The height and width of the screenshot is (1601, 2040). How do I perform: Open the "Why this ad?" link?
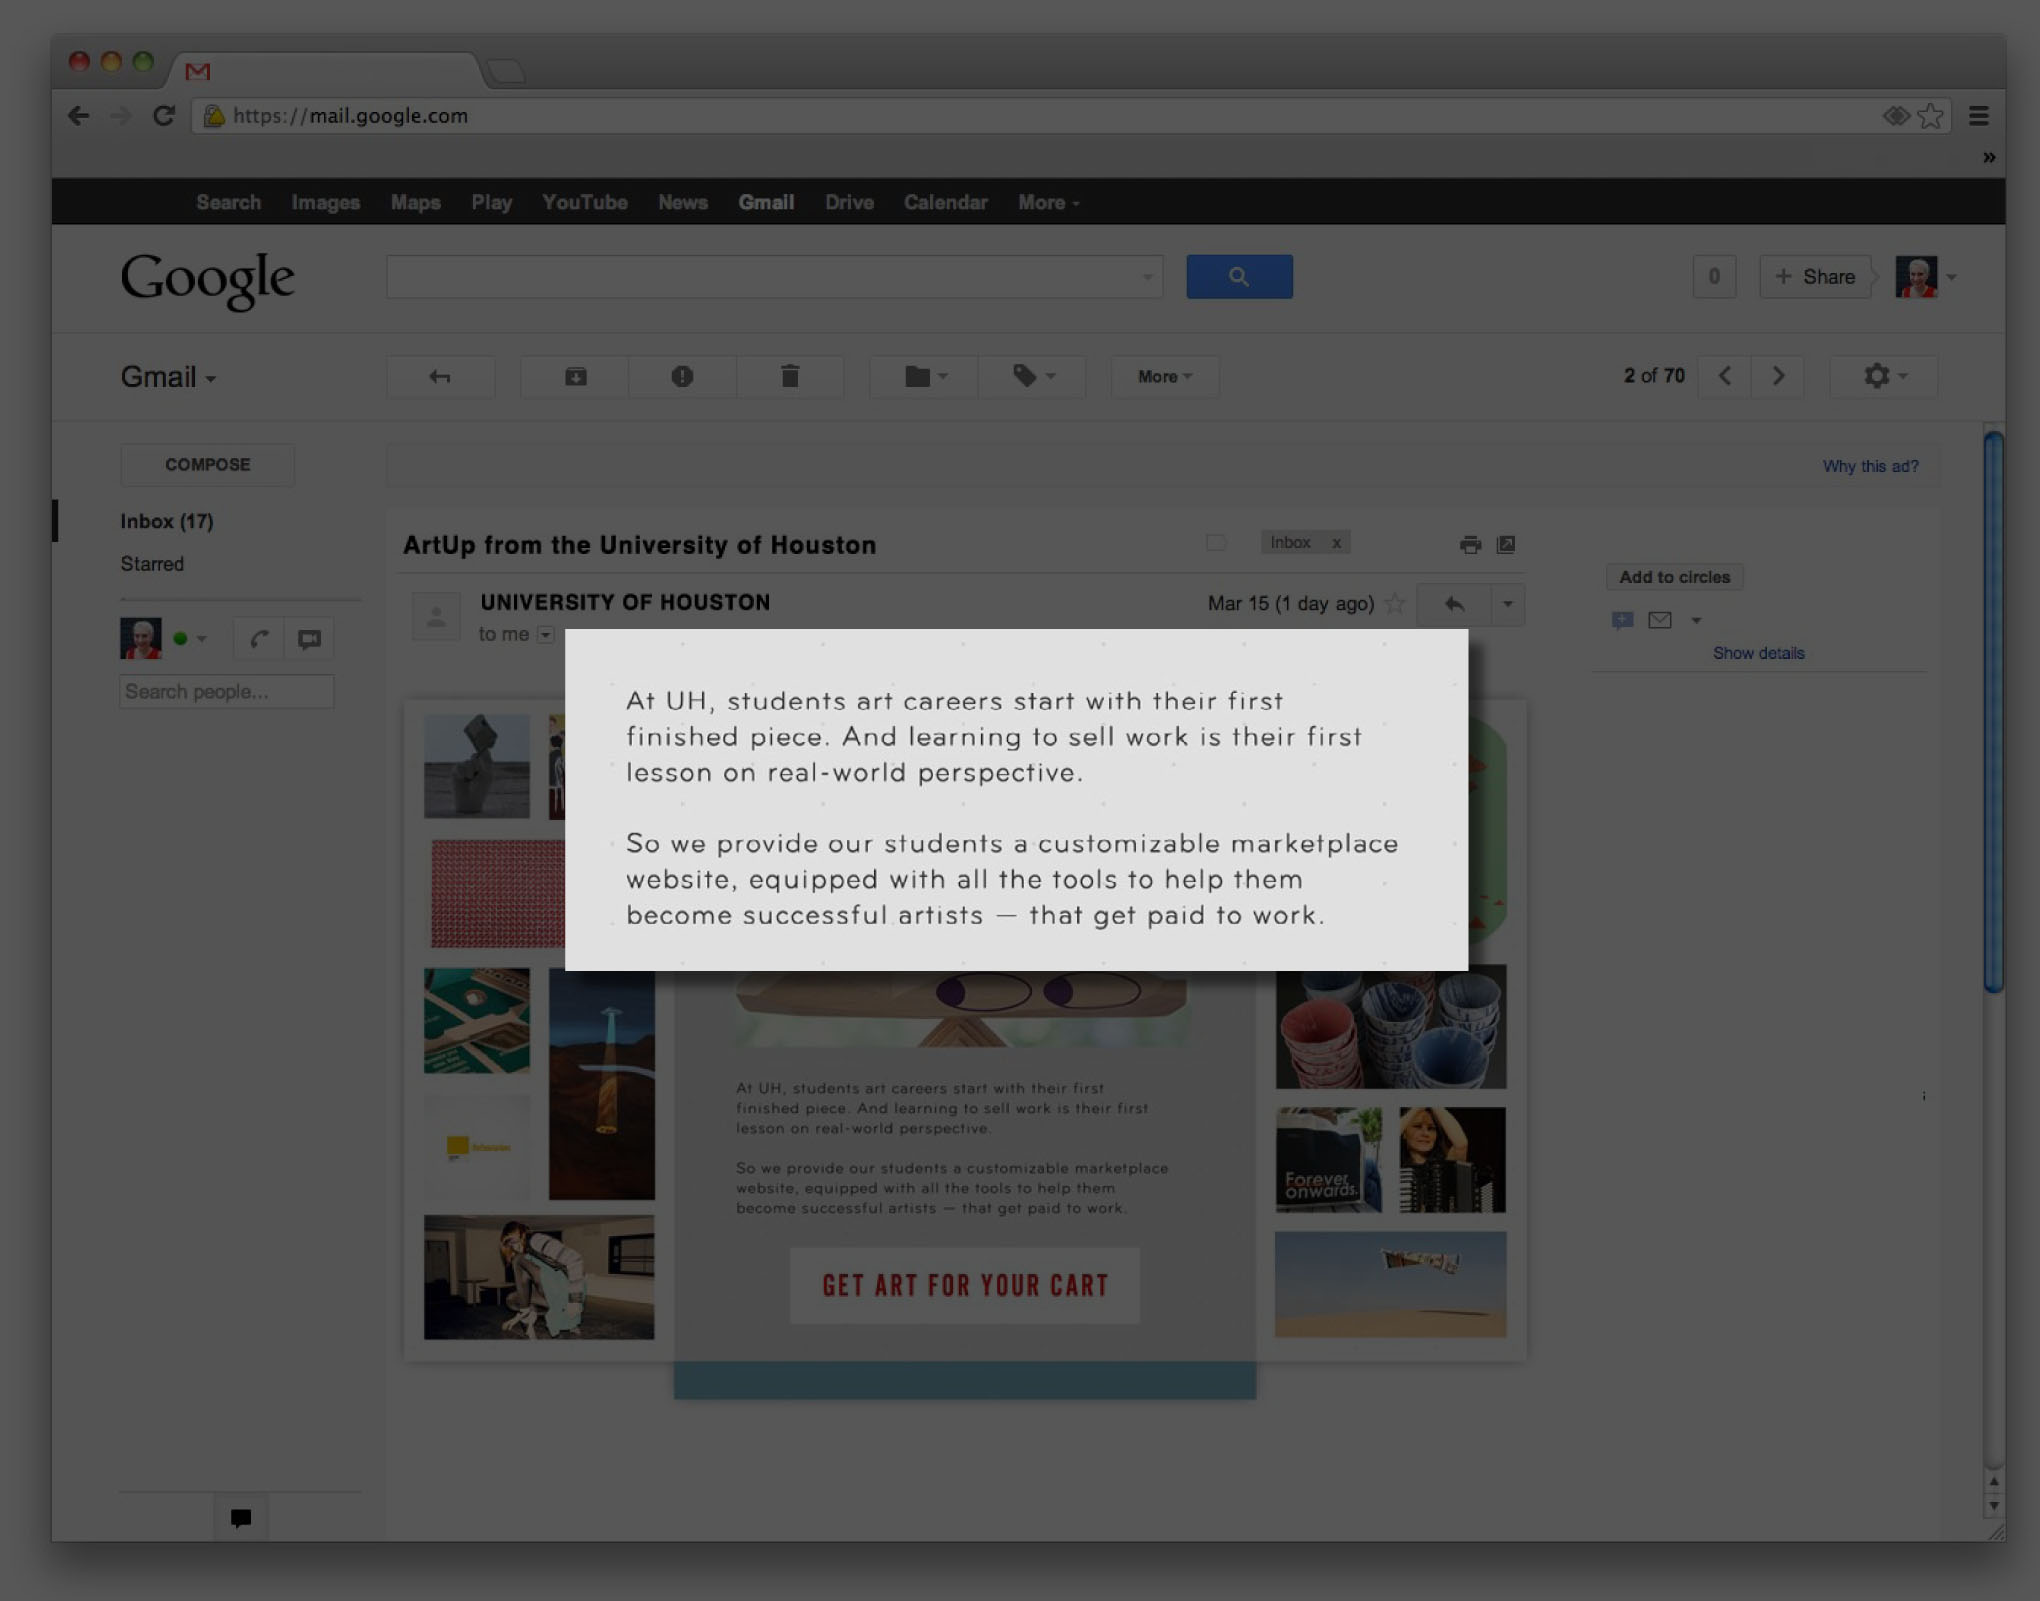pos(1870,466)
